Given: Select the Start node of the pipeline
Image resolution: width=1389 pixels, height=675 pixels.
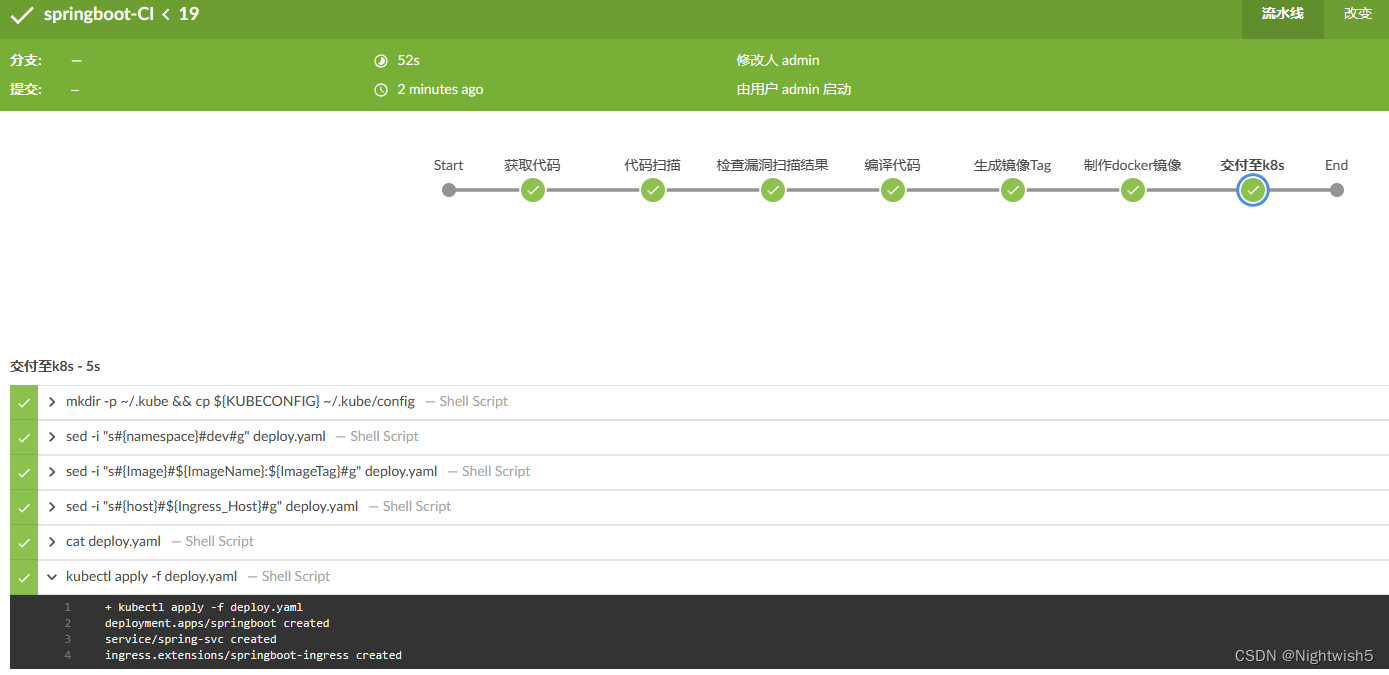Looking at the screenshot, I should tap(449, 190).
